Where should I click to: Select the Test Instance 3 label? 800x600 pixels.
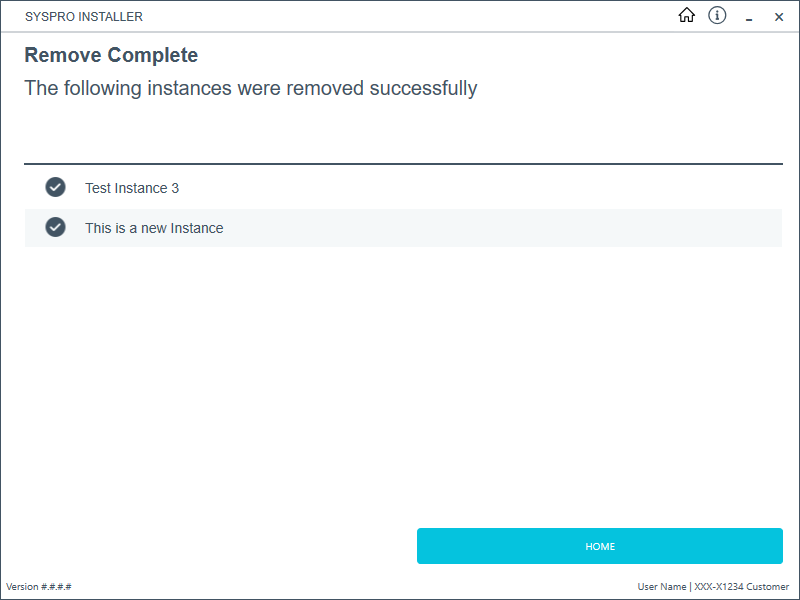click(x=132, y=188)
